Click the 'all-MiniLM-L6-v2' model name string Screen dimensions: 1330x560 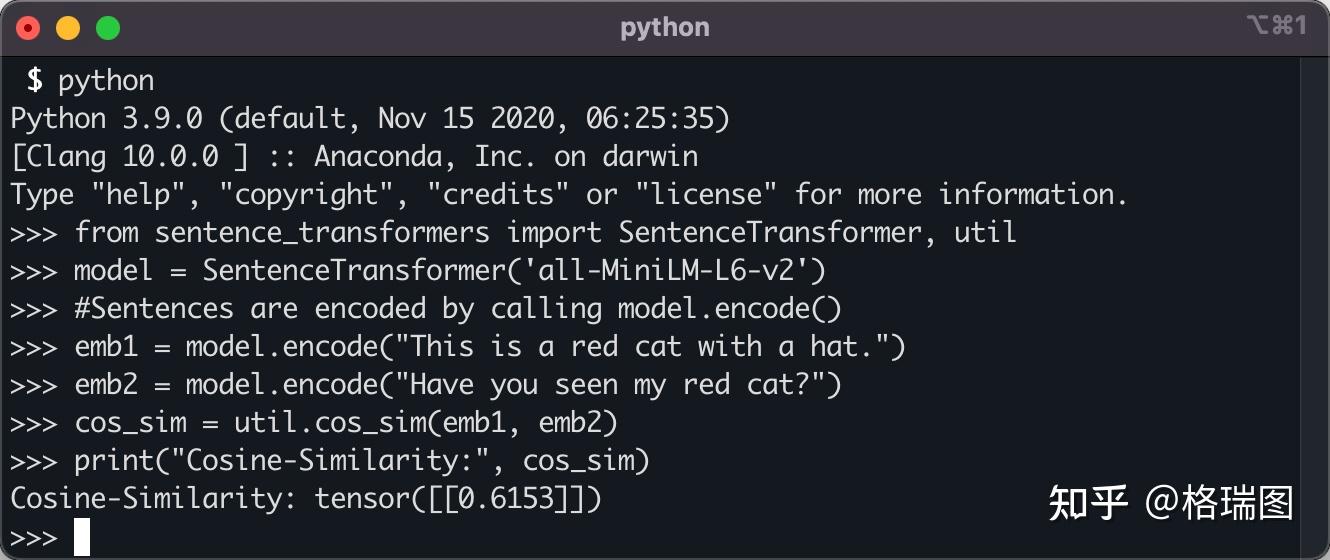coord(629,271)
